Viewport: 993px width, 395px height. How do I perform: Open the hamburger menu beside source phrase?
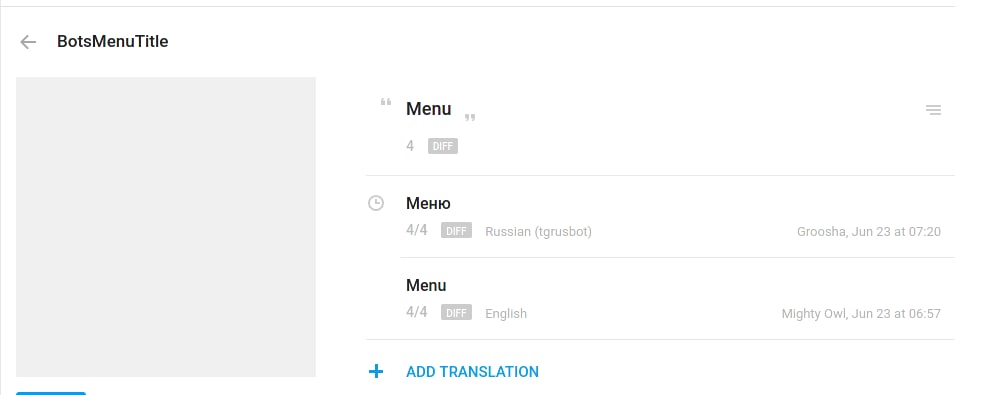click(x=933, y=110)
